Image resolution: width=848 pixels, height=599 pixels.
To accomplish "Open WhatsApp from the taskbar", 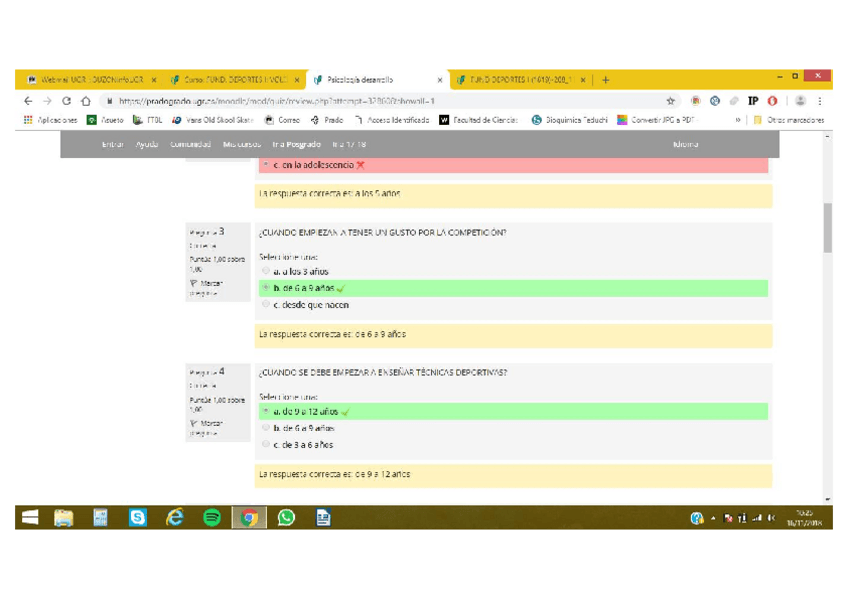I will (x=286, y=517).
